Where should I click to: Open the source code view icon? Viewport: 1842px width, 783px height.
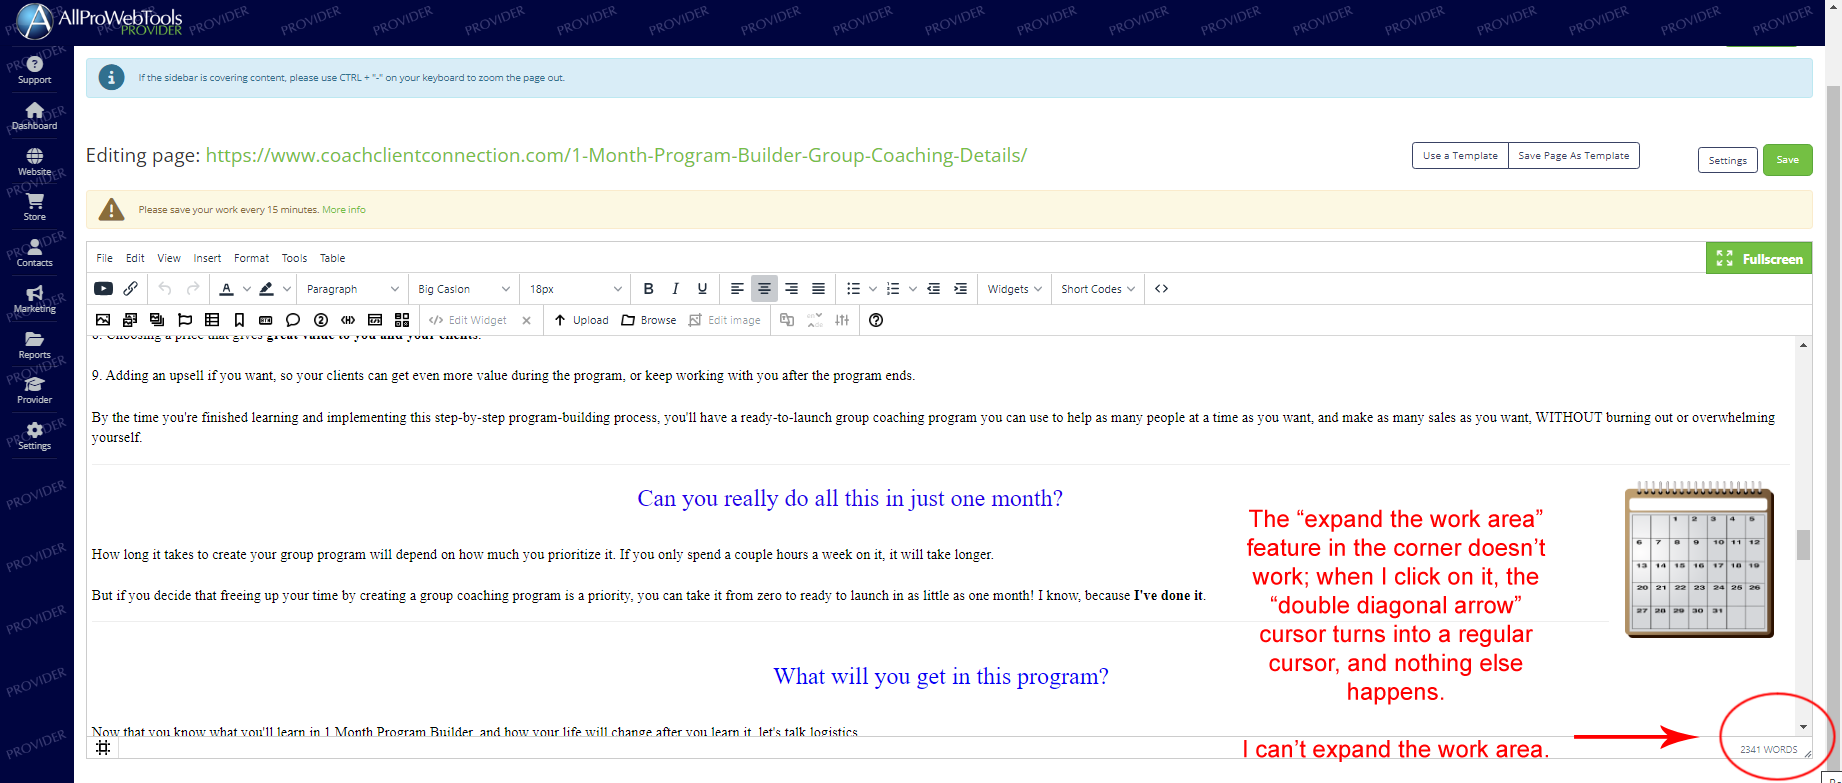coord(1161,289)
